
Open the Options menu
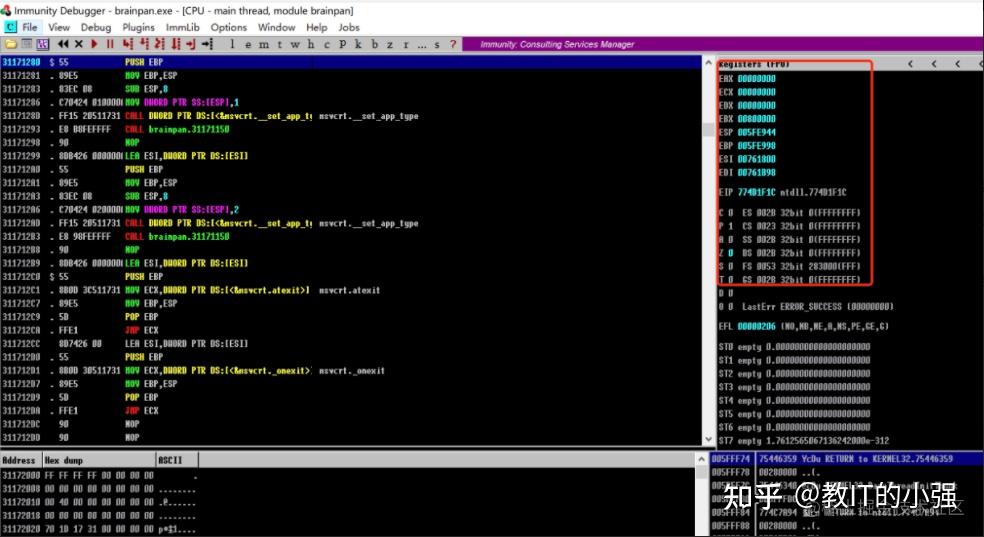tap(228, 27)
